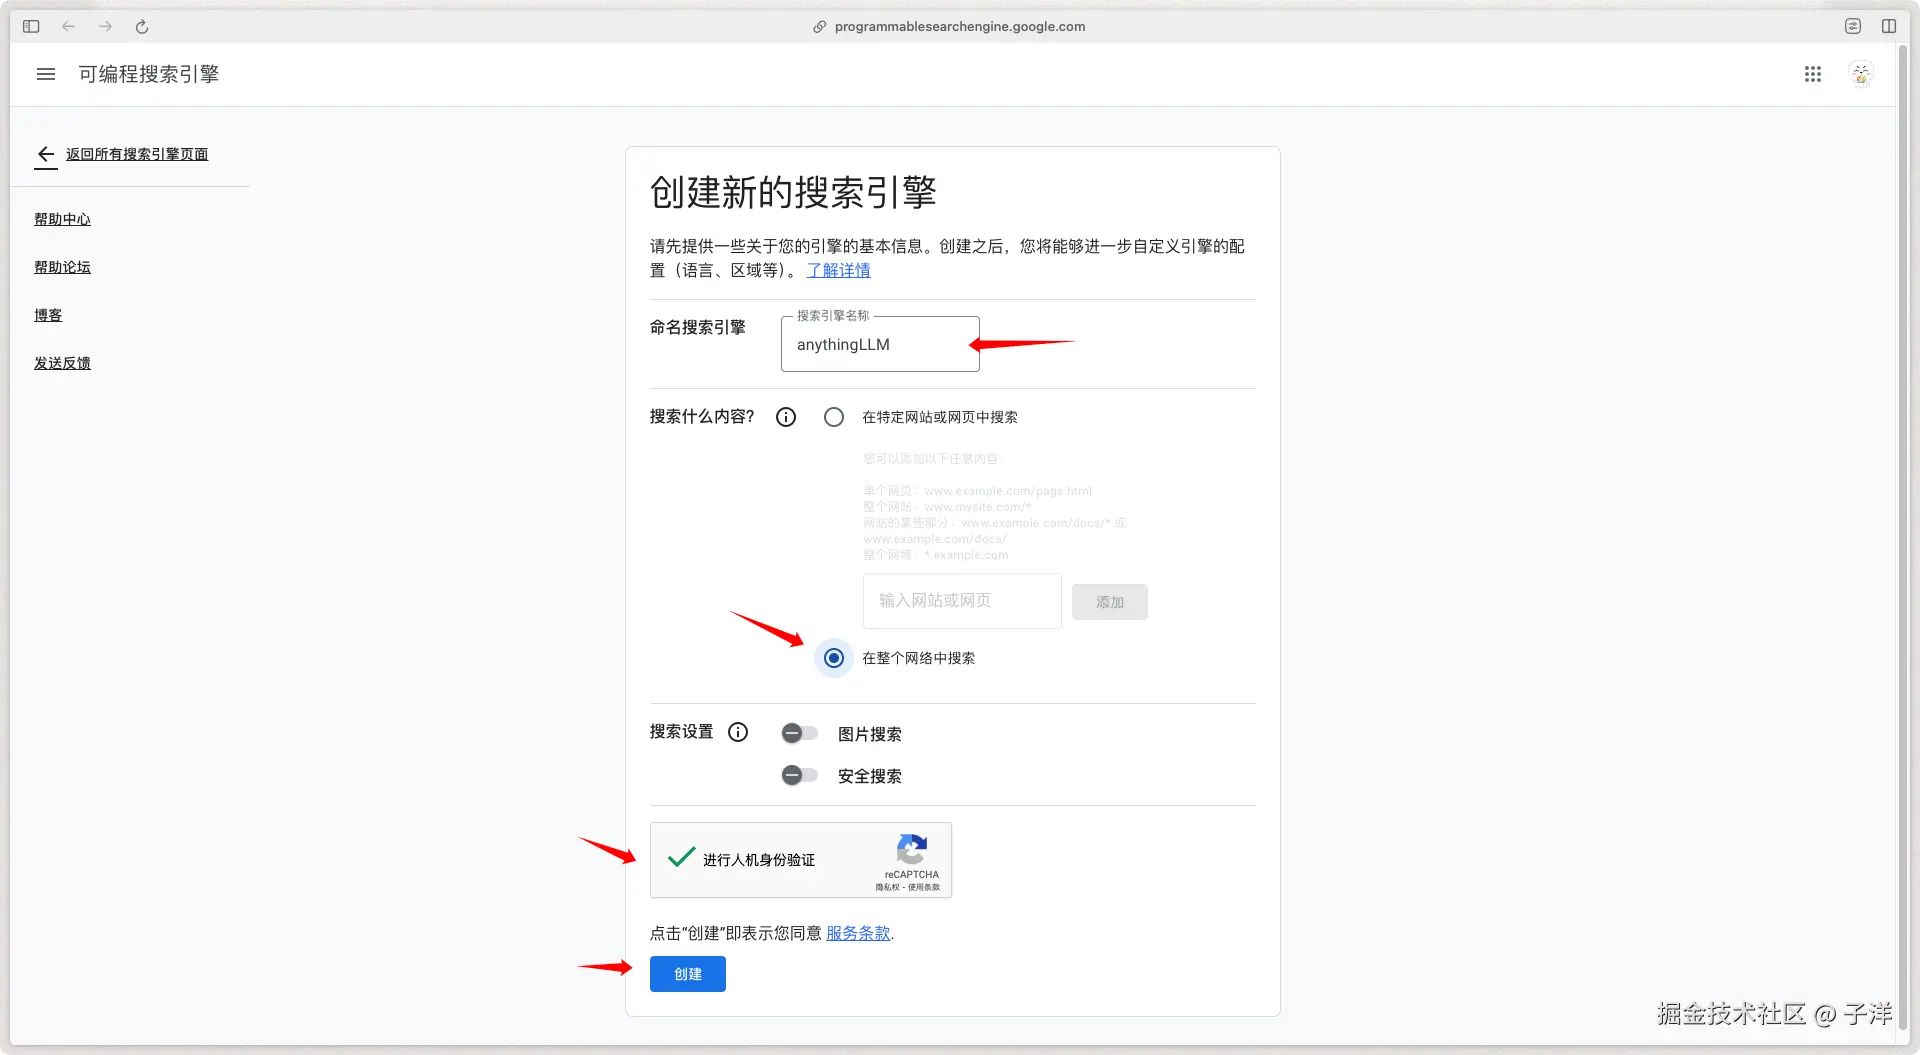Click the 创建 button to create engine
1920x1055 pixels.
[x=687, y=973]
